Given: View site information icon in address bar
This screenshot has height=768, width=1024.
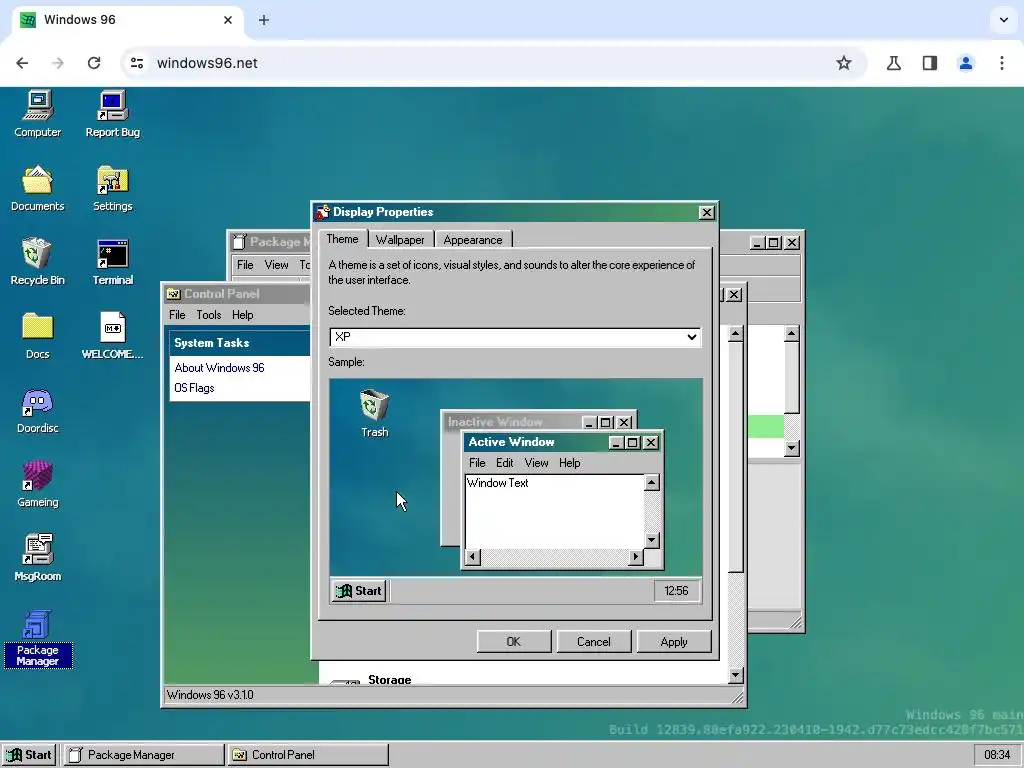Looking at the screenshot, I should pyautogui.click(x=137, y=63).
